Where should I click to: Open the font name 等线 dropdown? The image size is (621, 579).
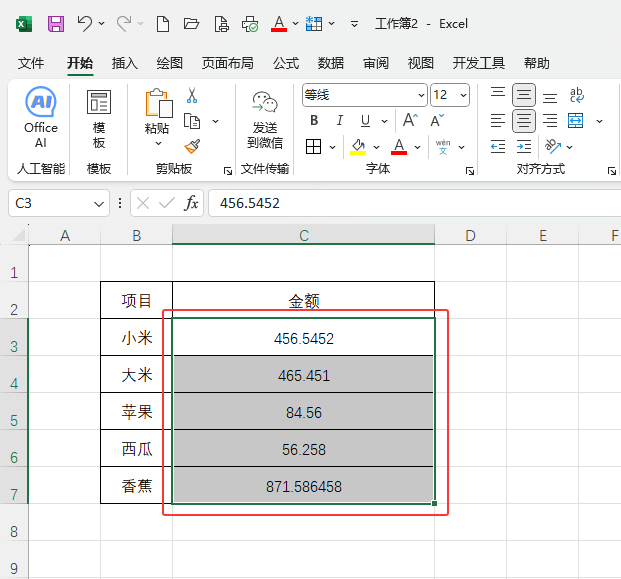click(x=421, y=95)
